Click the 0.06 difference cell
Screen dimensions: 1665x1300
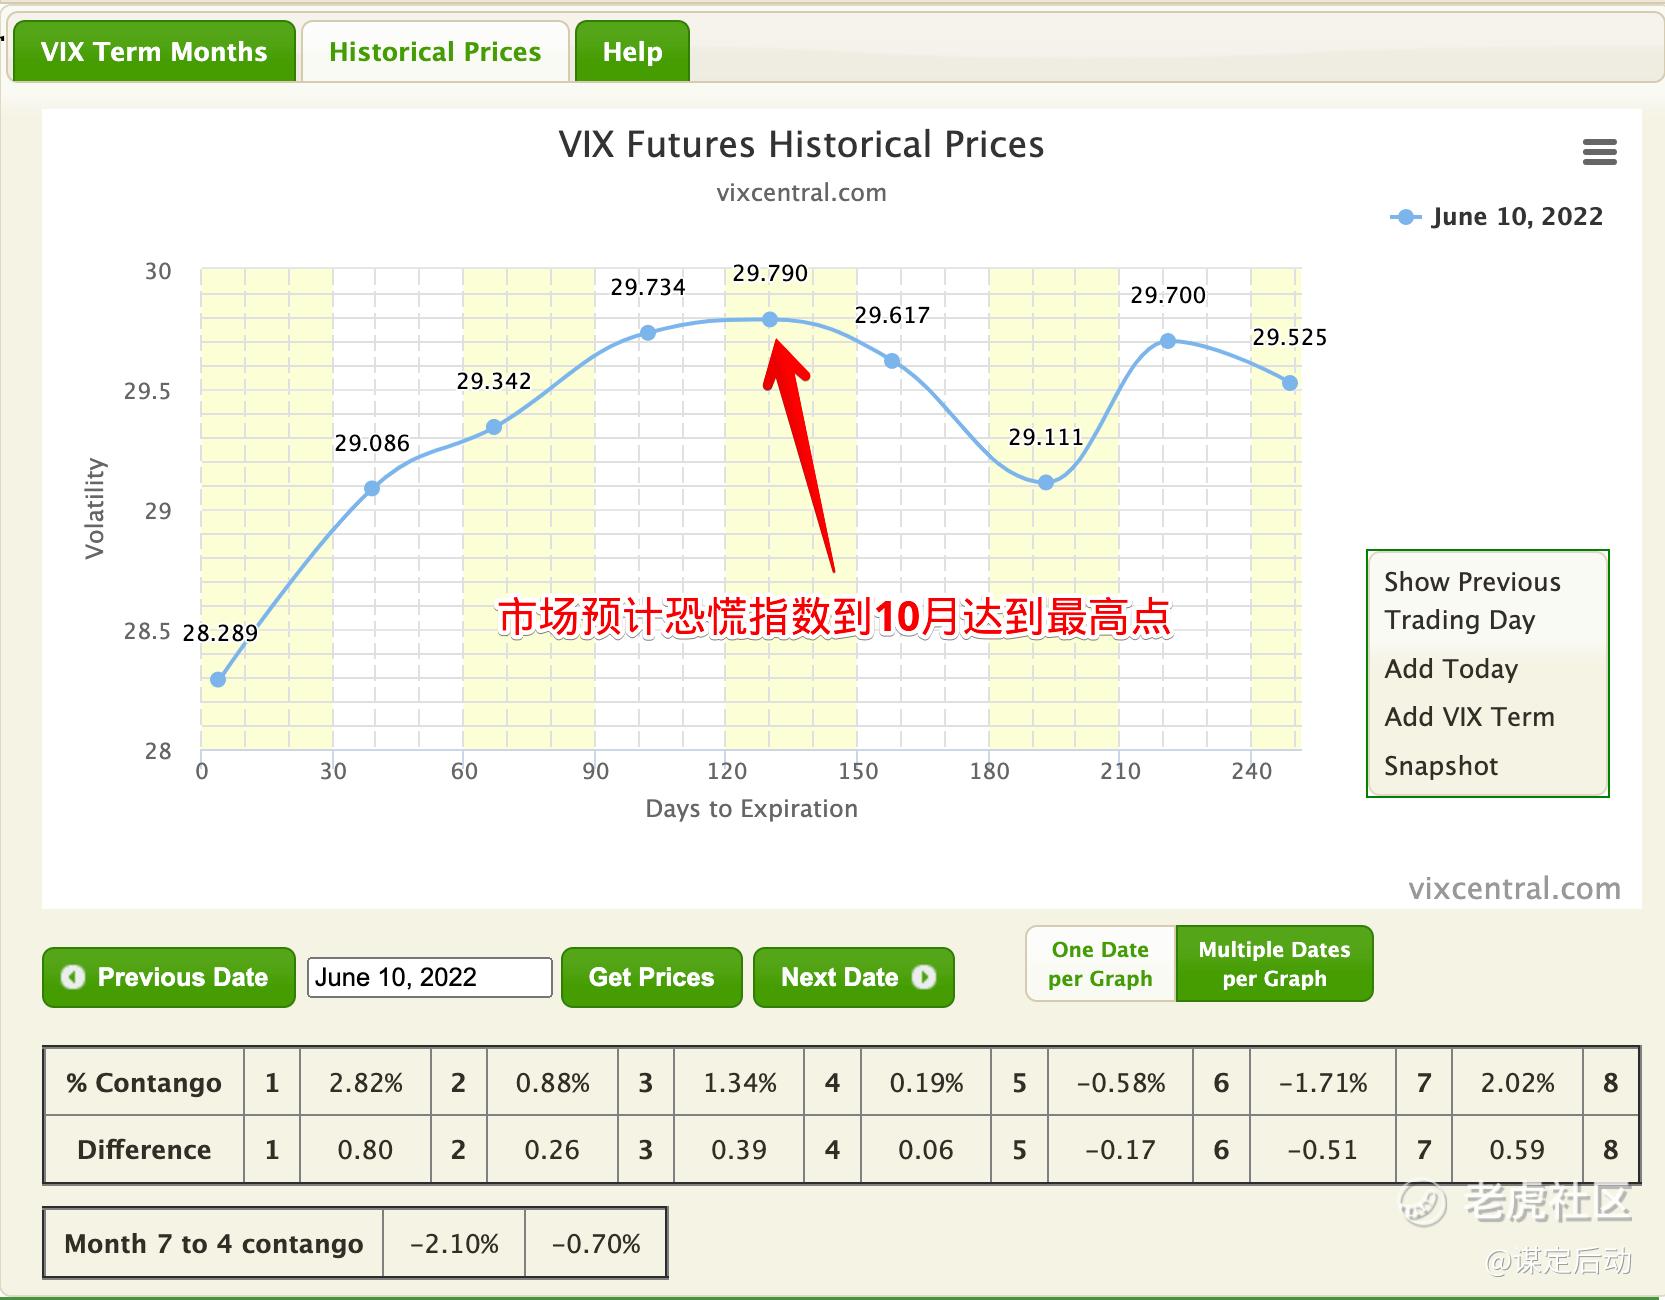click(926, 1150)
